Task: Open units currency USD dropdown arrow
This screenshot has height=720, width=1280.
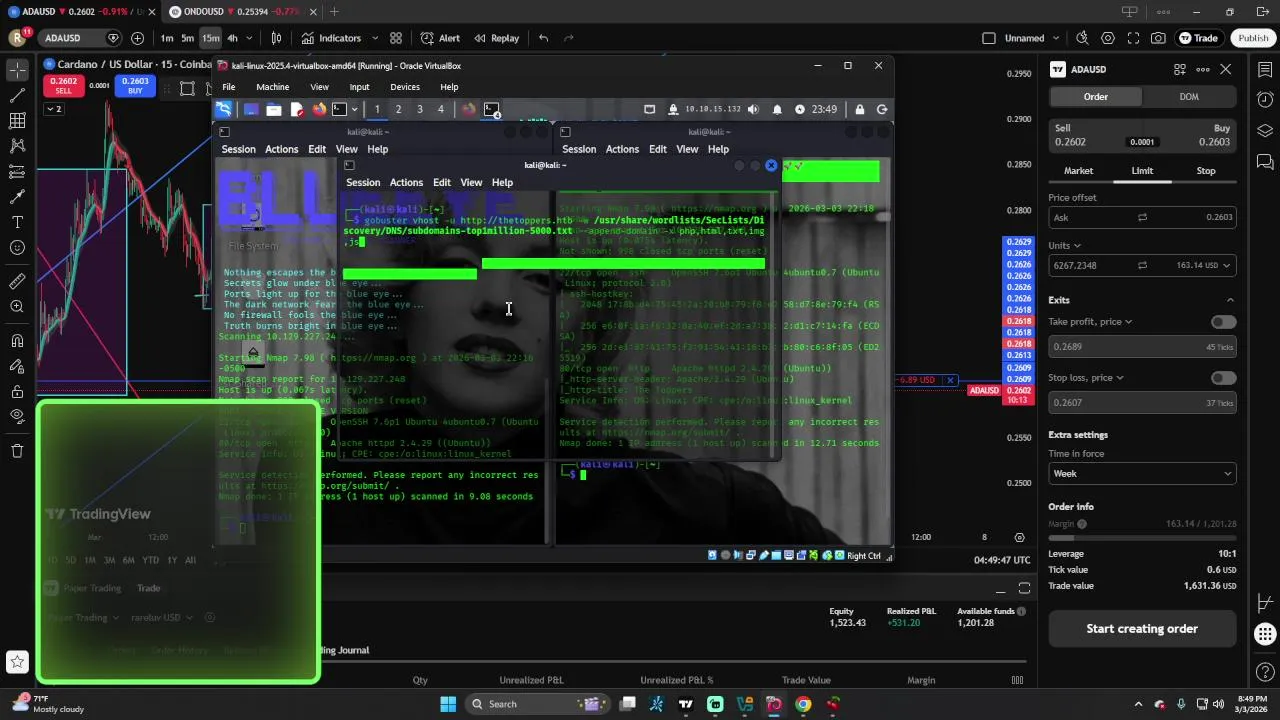Action: click(x=1226, y=265)
